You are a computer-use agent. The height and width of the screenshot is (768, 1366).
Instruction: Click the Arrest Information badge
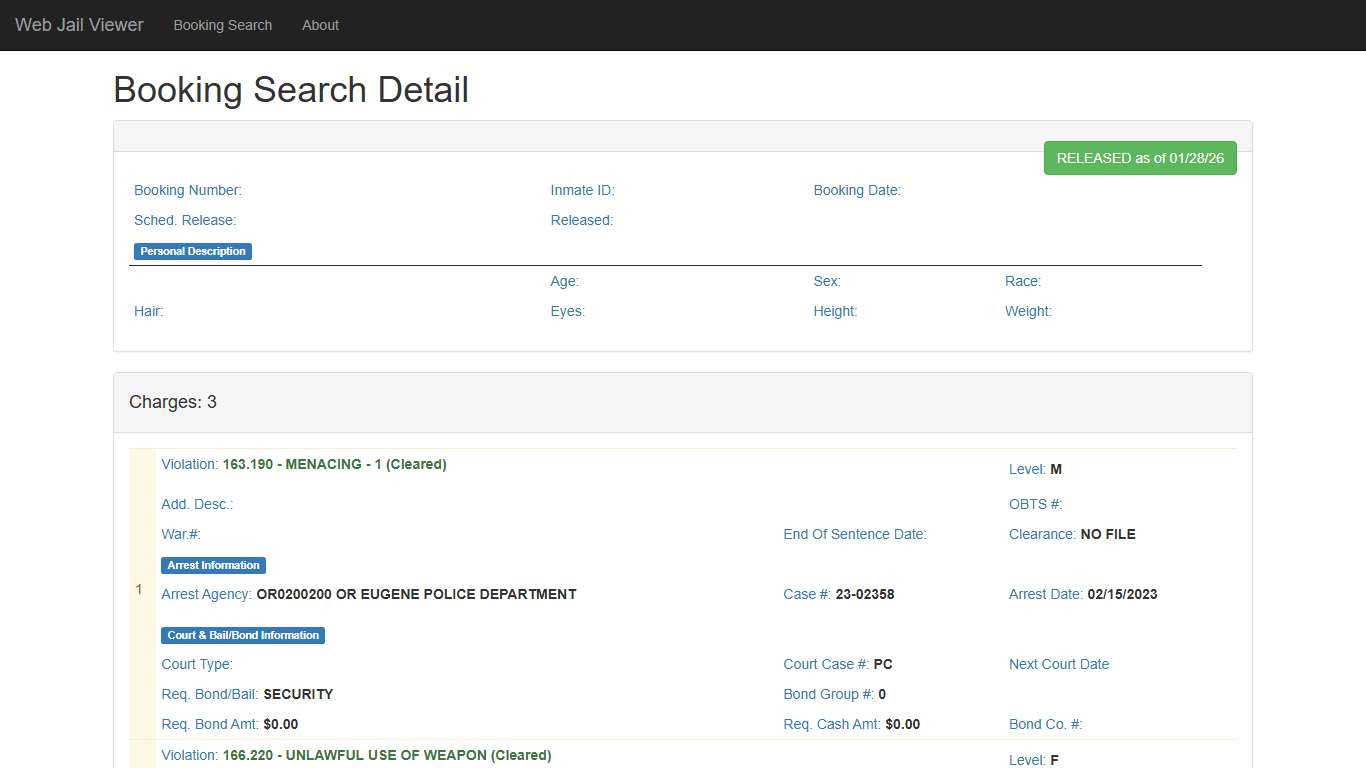213,565
